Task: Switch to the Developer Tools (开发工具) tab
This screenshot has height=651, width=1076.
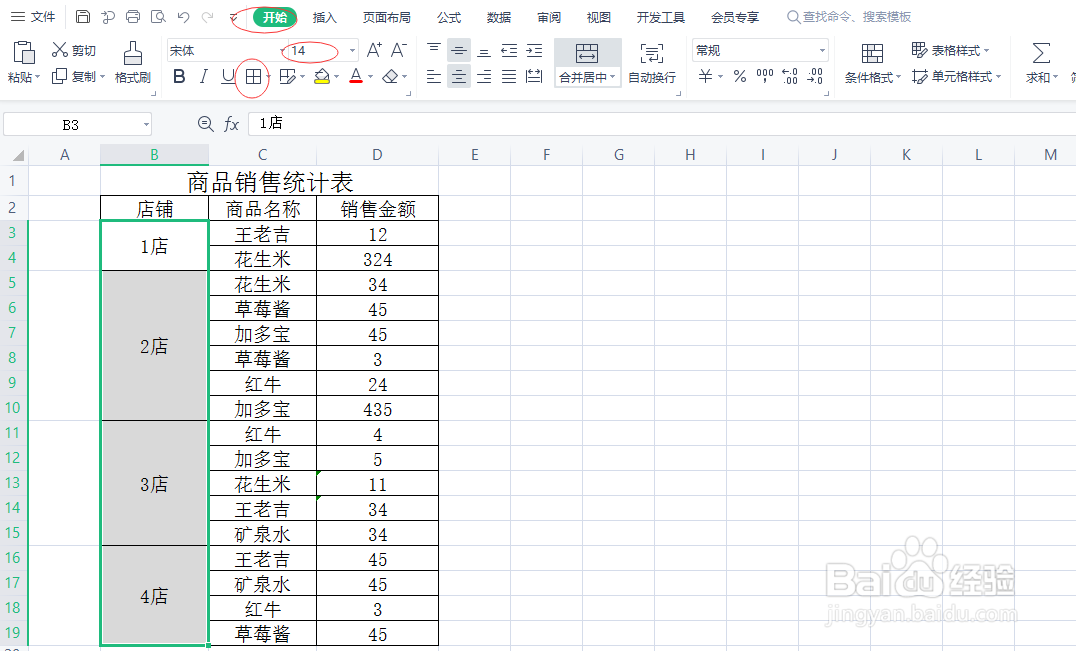Action: [660, 17]
